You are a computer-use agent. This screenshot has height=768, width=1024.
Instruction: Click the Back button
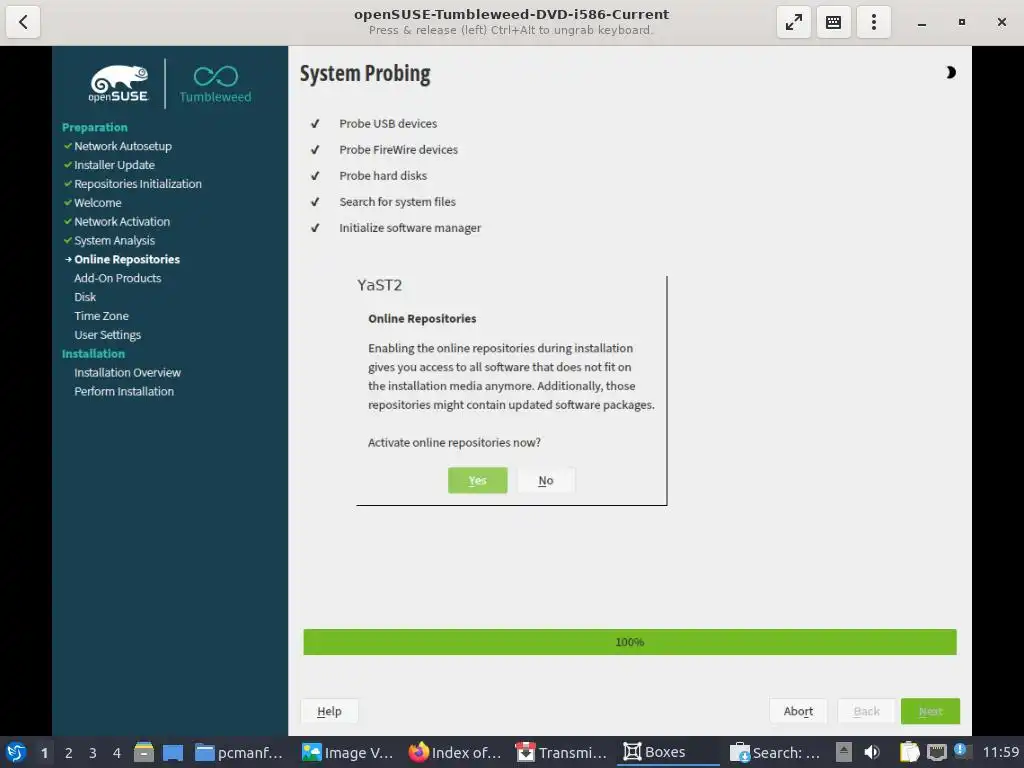click(866, 711)
